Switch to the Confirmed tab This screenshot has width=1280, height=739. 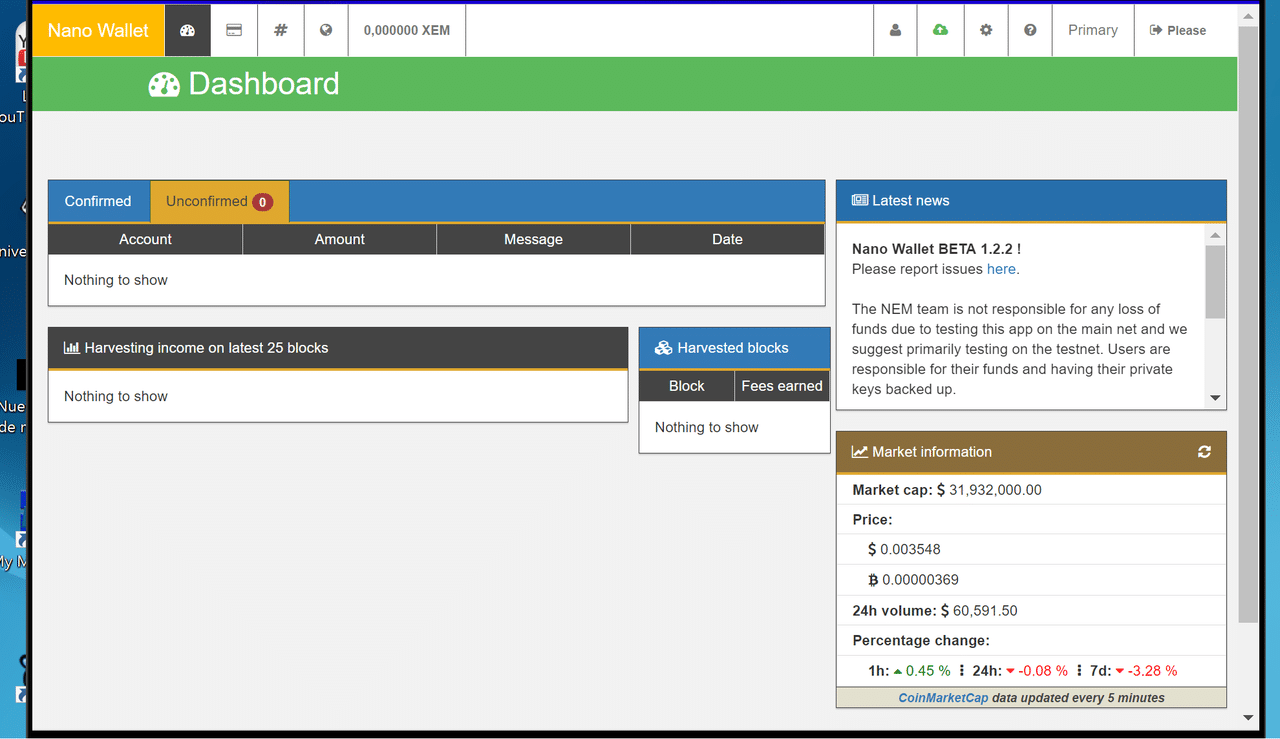pyautogui.click(x=98, y=201)
